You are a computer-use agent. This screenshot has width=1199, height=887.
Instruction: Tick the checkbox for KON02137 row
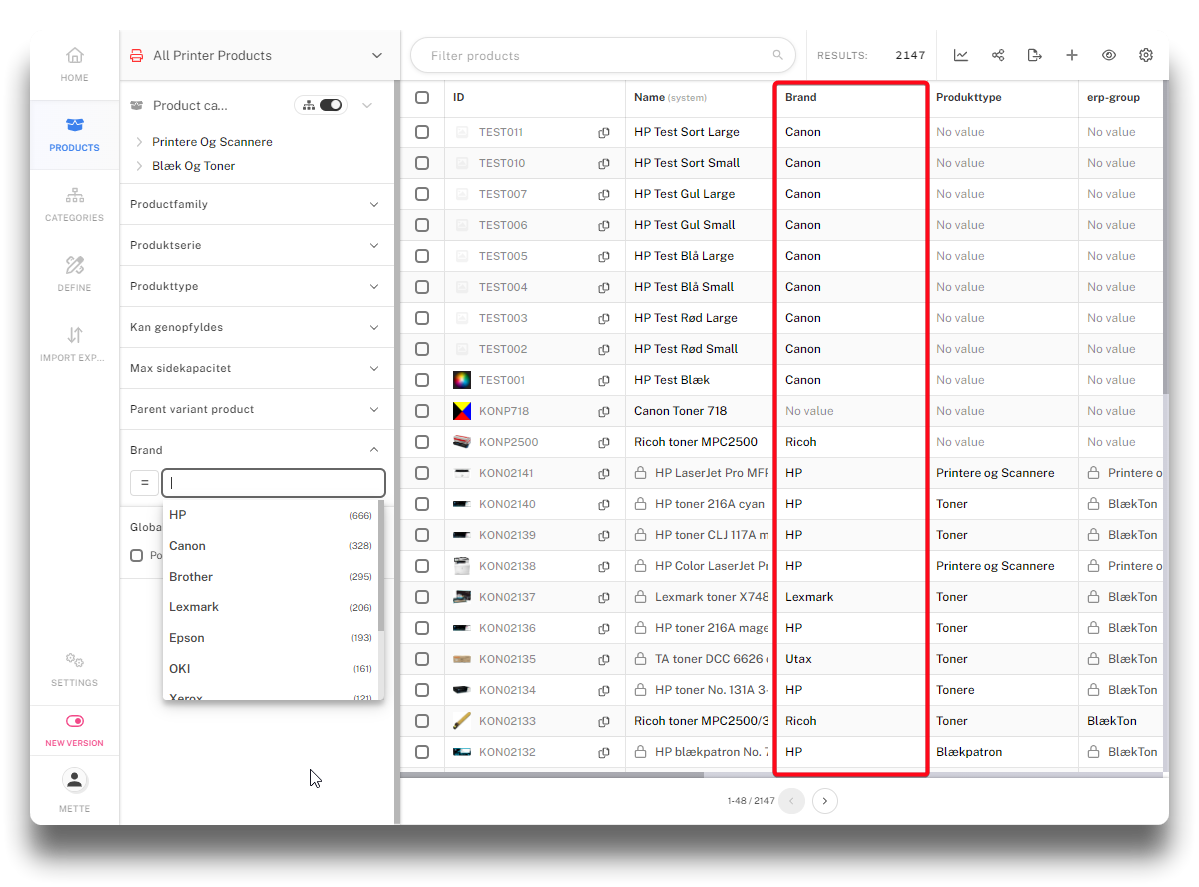coord(422,596)
